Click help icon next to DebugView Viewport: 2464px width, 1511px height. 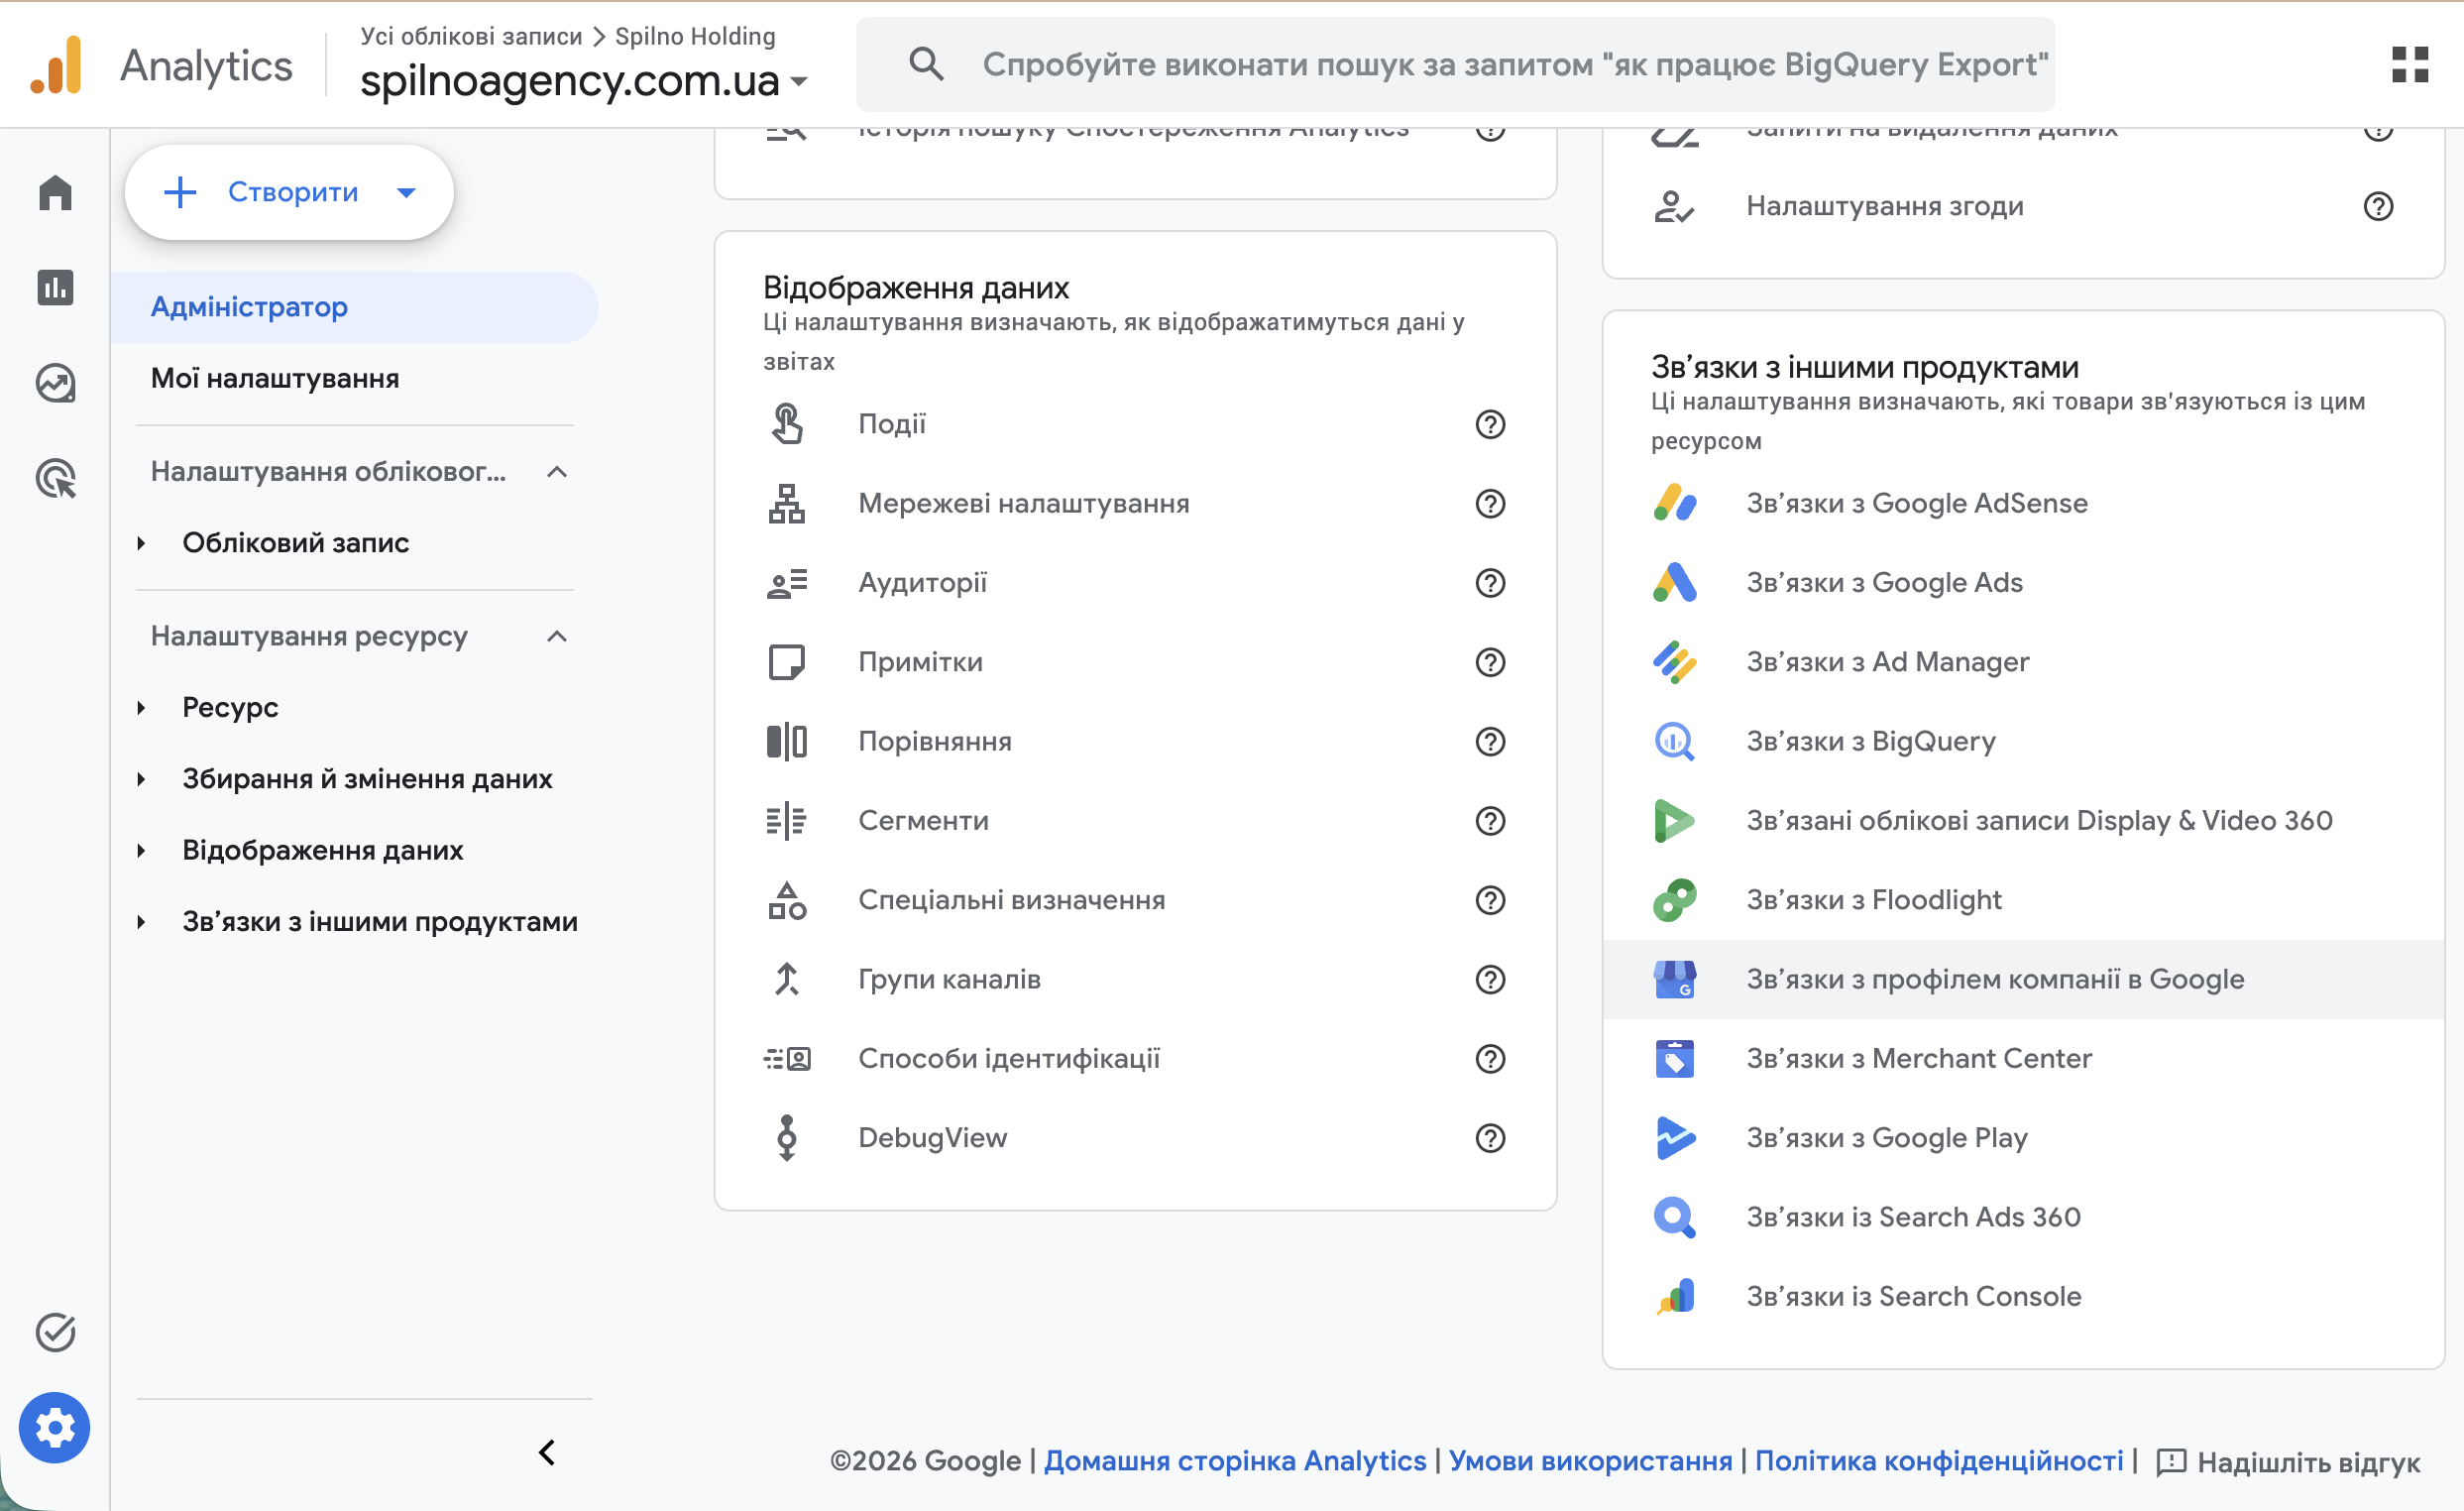pos(1490,1137)
